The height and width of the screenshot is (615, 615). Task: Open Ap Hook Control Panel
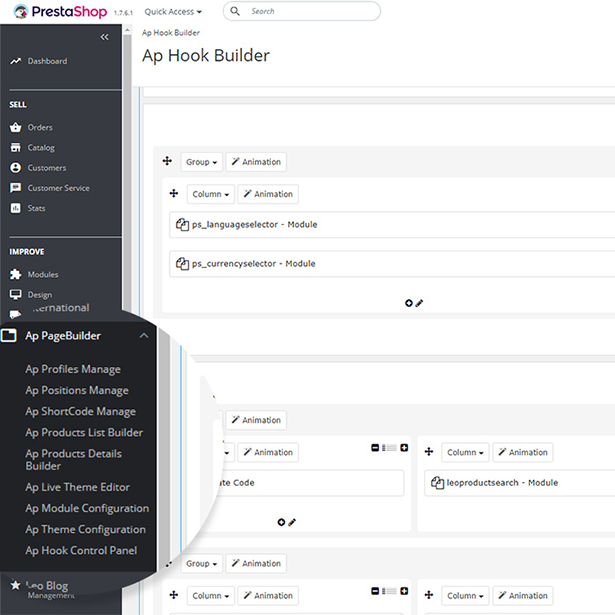(81, 551)
